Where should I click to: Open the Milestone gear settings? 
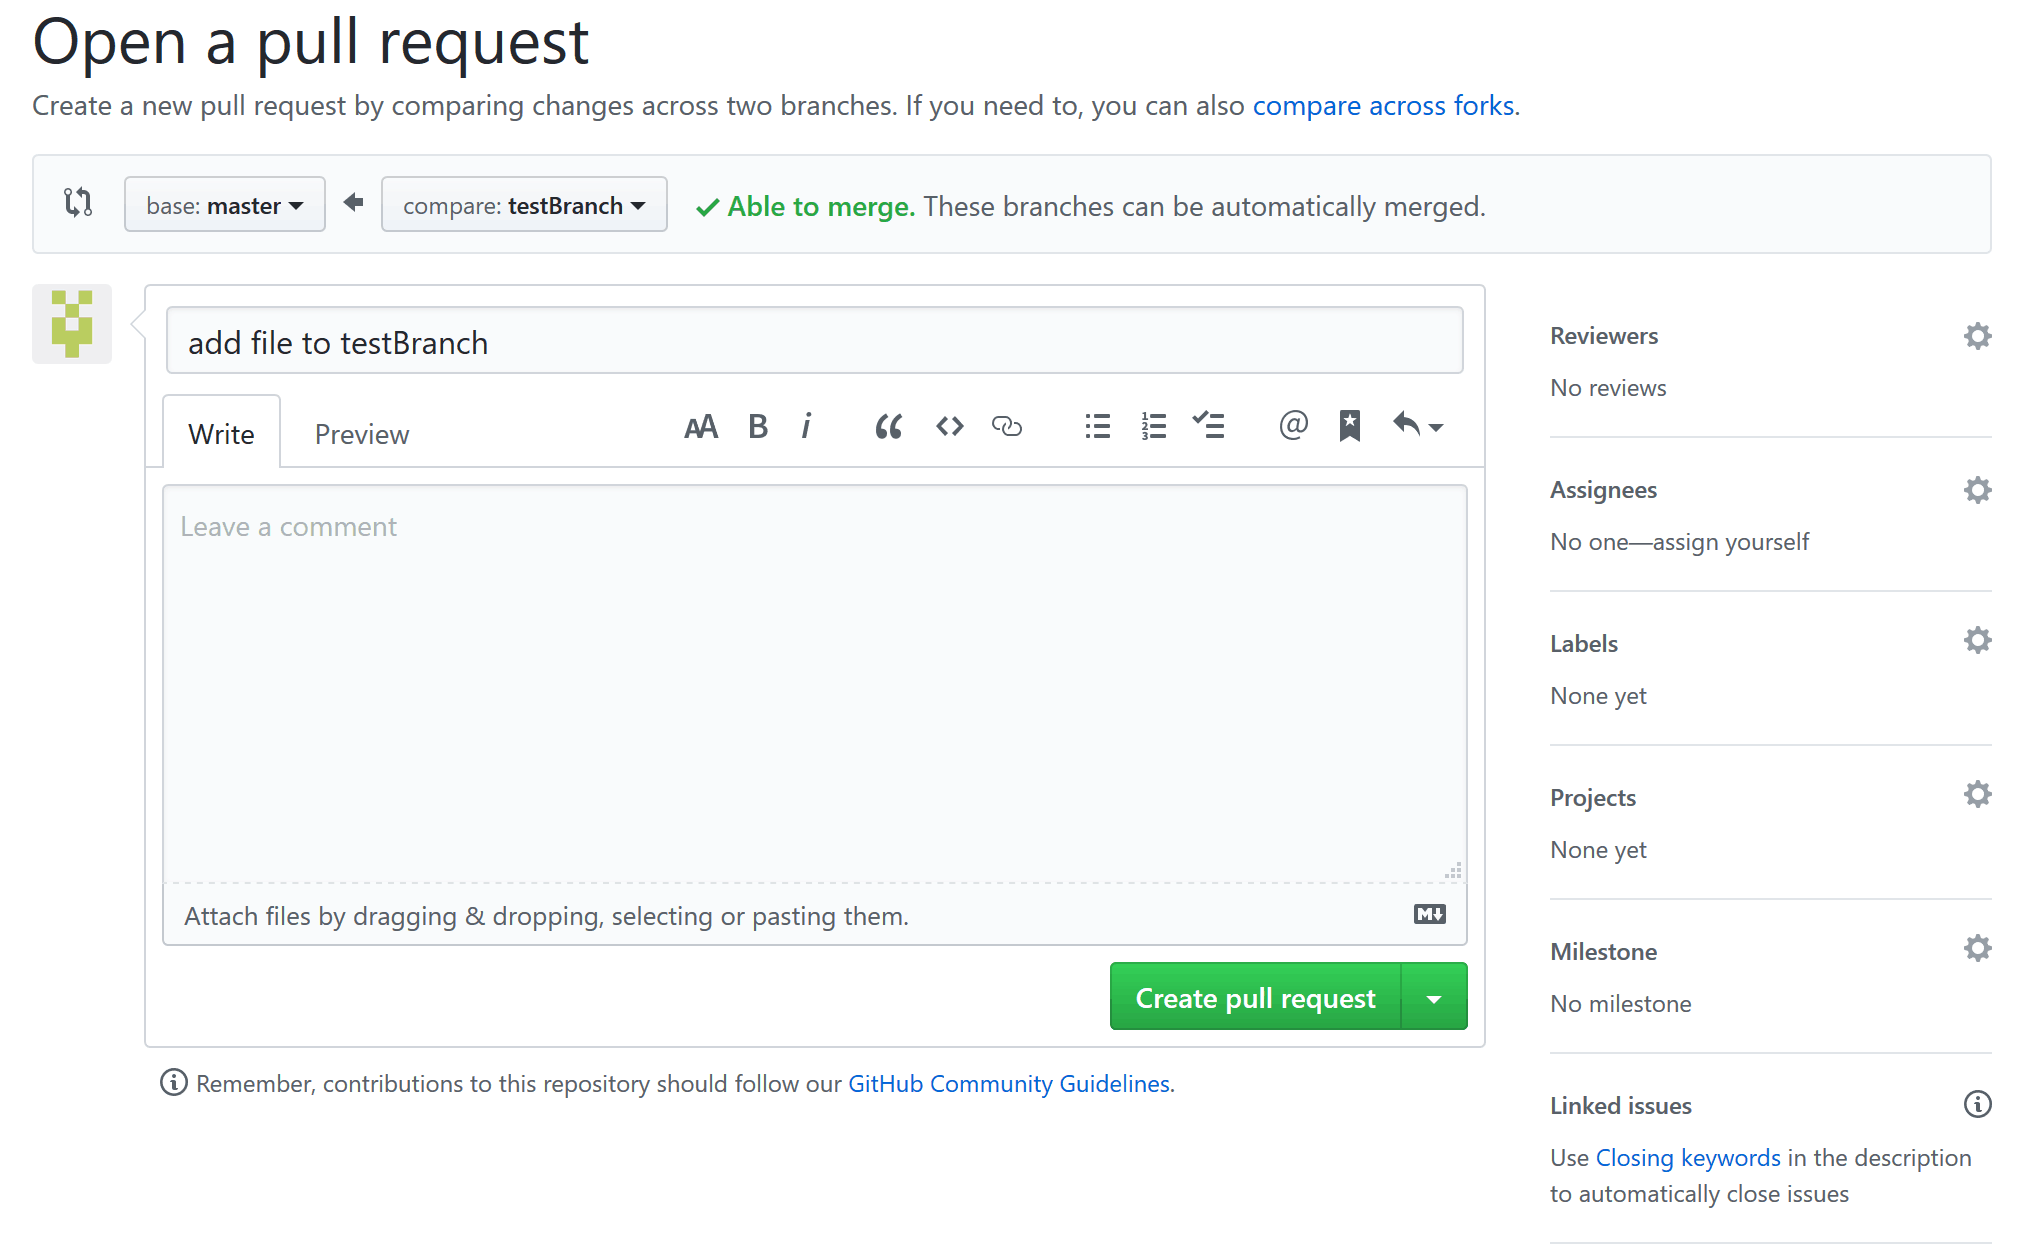[x=1977, y=948]
